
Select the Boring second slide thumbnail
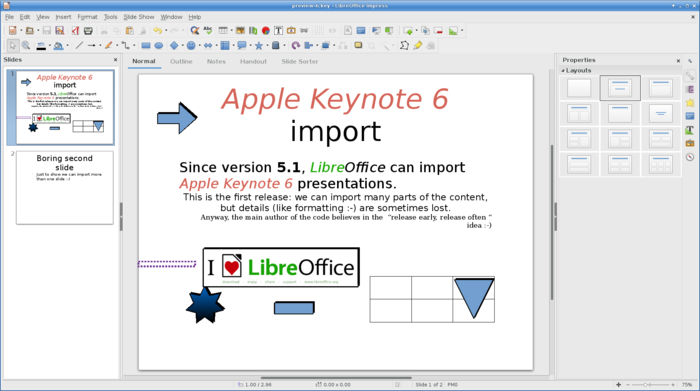pos(65,187)
